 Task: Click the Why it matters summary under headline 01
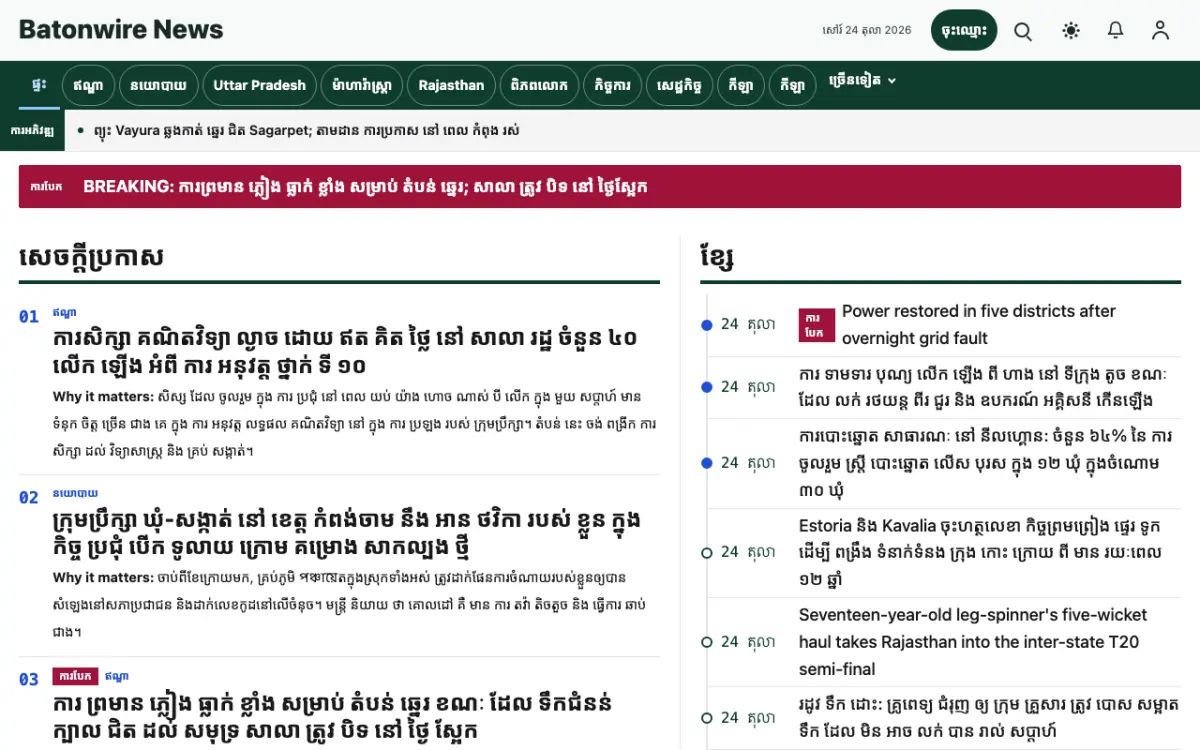[355, 424]
